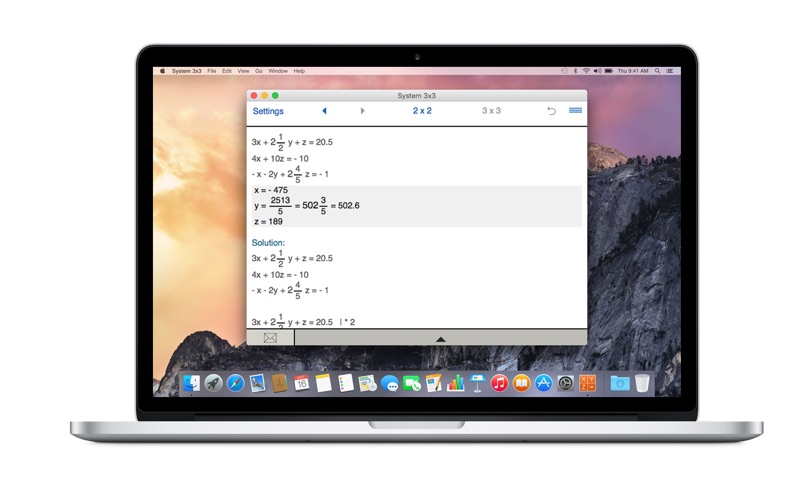The image size is (800, 500).
Task: Switch to the 2 x 2 tab
Action: point(422,111)
